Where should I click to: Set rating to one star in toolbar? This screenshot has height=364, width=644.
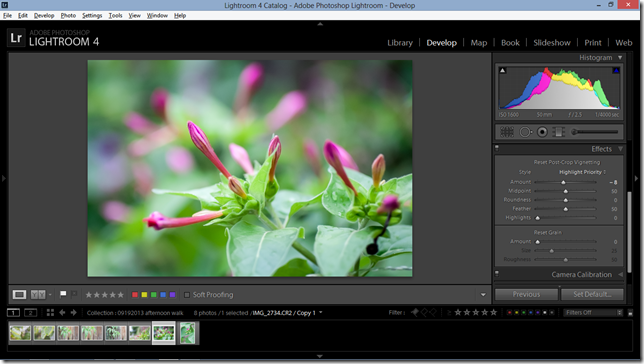point(89,295)
